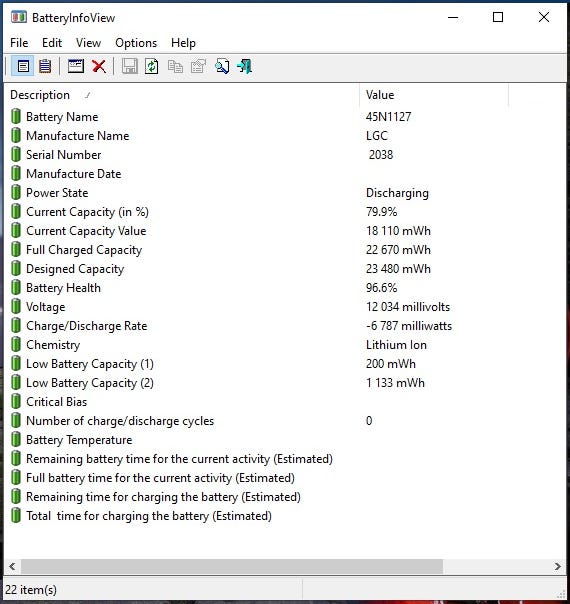
Task: Open the Advanced Options window icon
Action: (x=75, y=66)
